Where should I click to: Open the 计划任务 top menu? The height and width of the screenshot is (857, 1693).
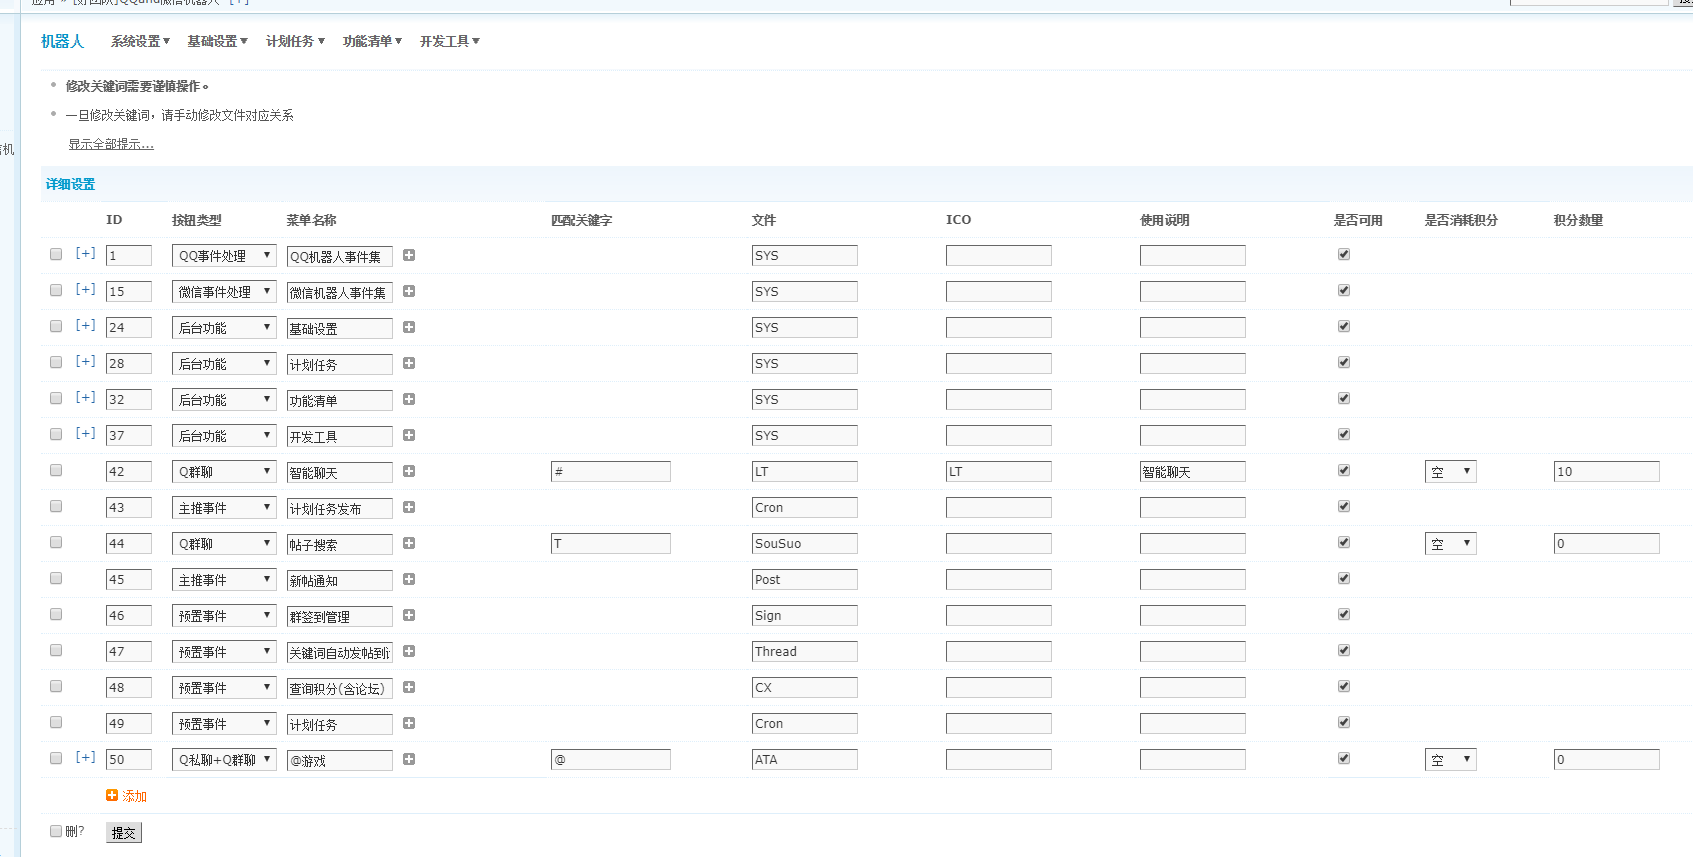295,41
